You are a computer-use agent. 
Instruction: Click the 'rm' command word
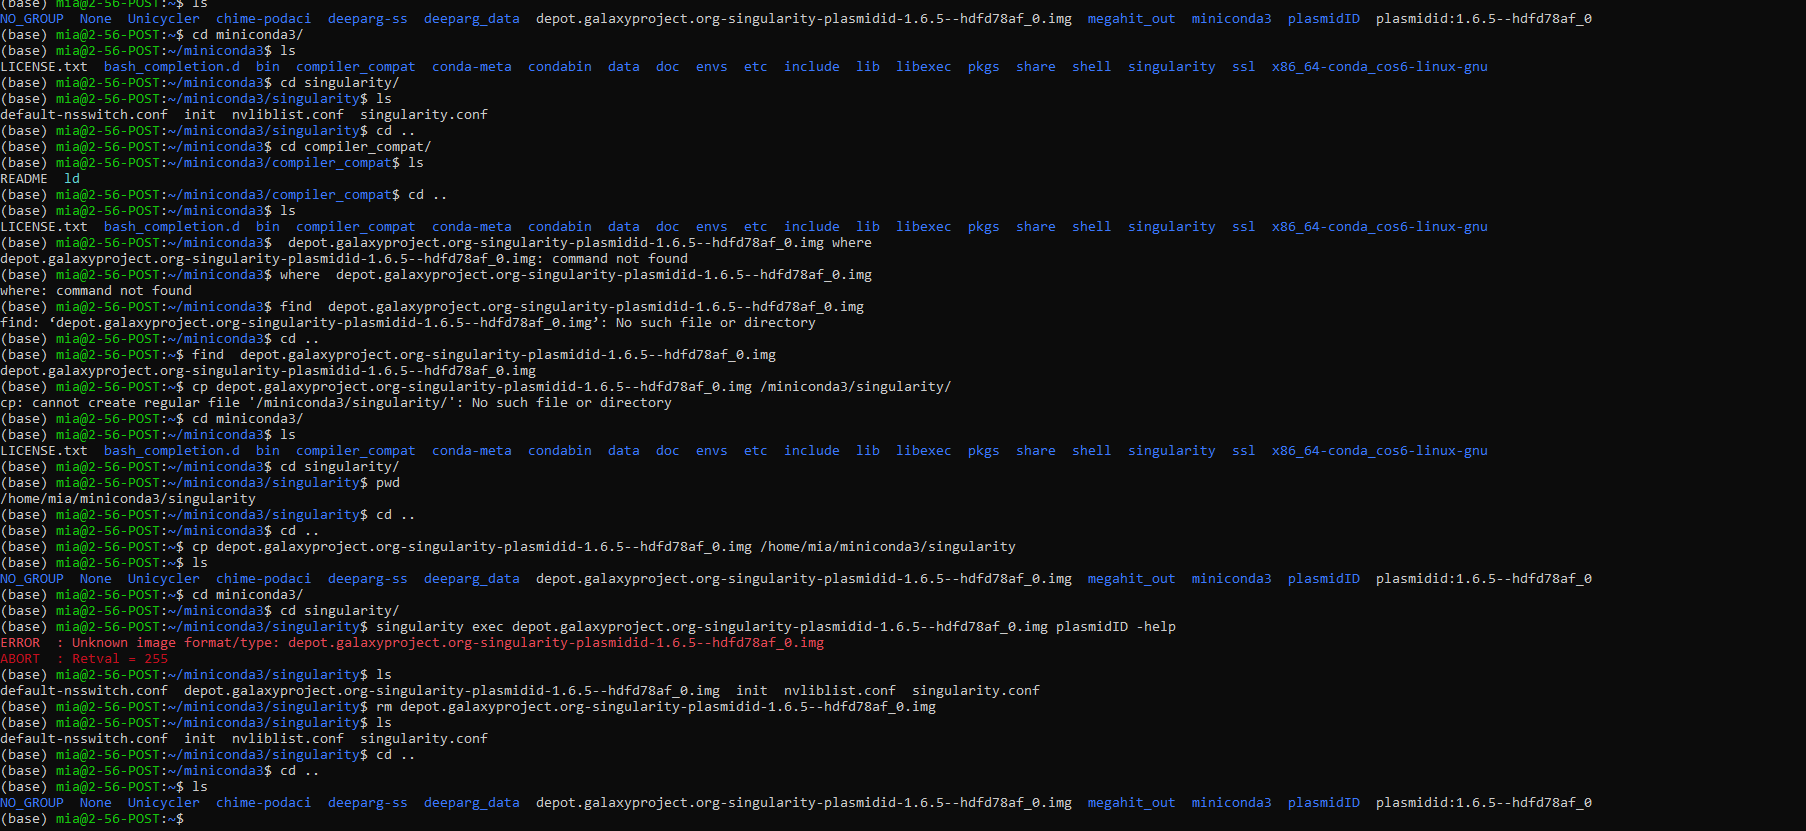[x=384, y=707]
